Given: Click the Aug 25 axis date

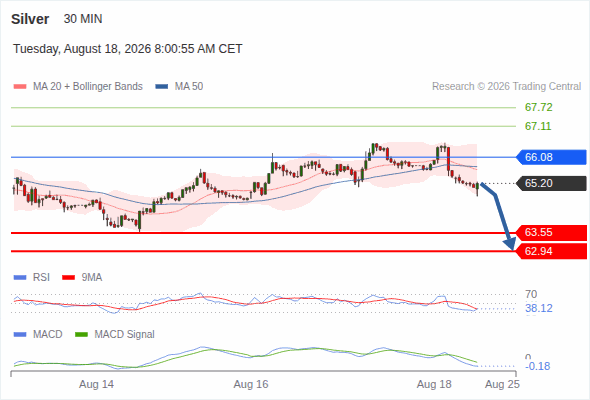Looking at the screenshot, I should tap(502, 385).
